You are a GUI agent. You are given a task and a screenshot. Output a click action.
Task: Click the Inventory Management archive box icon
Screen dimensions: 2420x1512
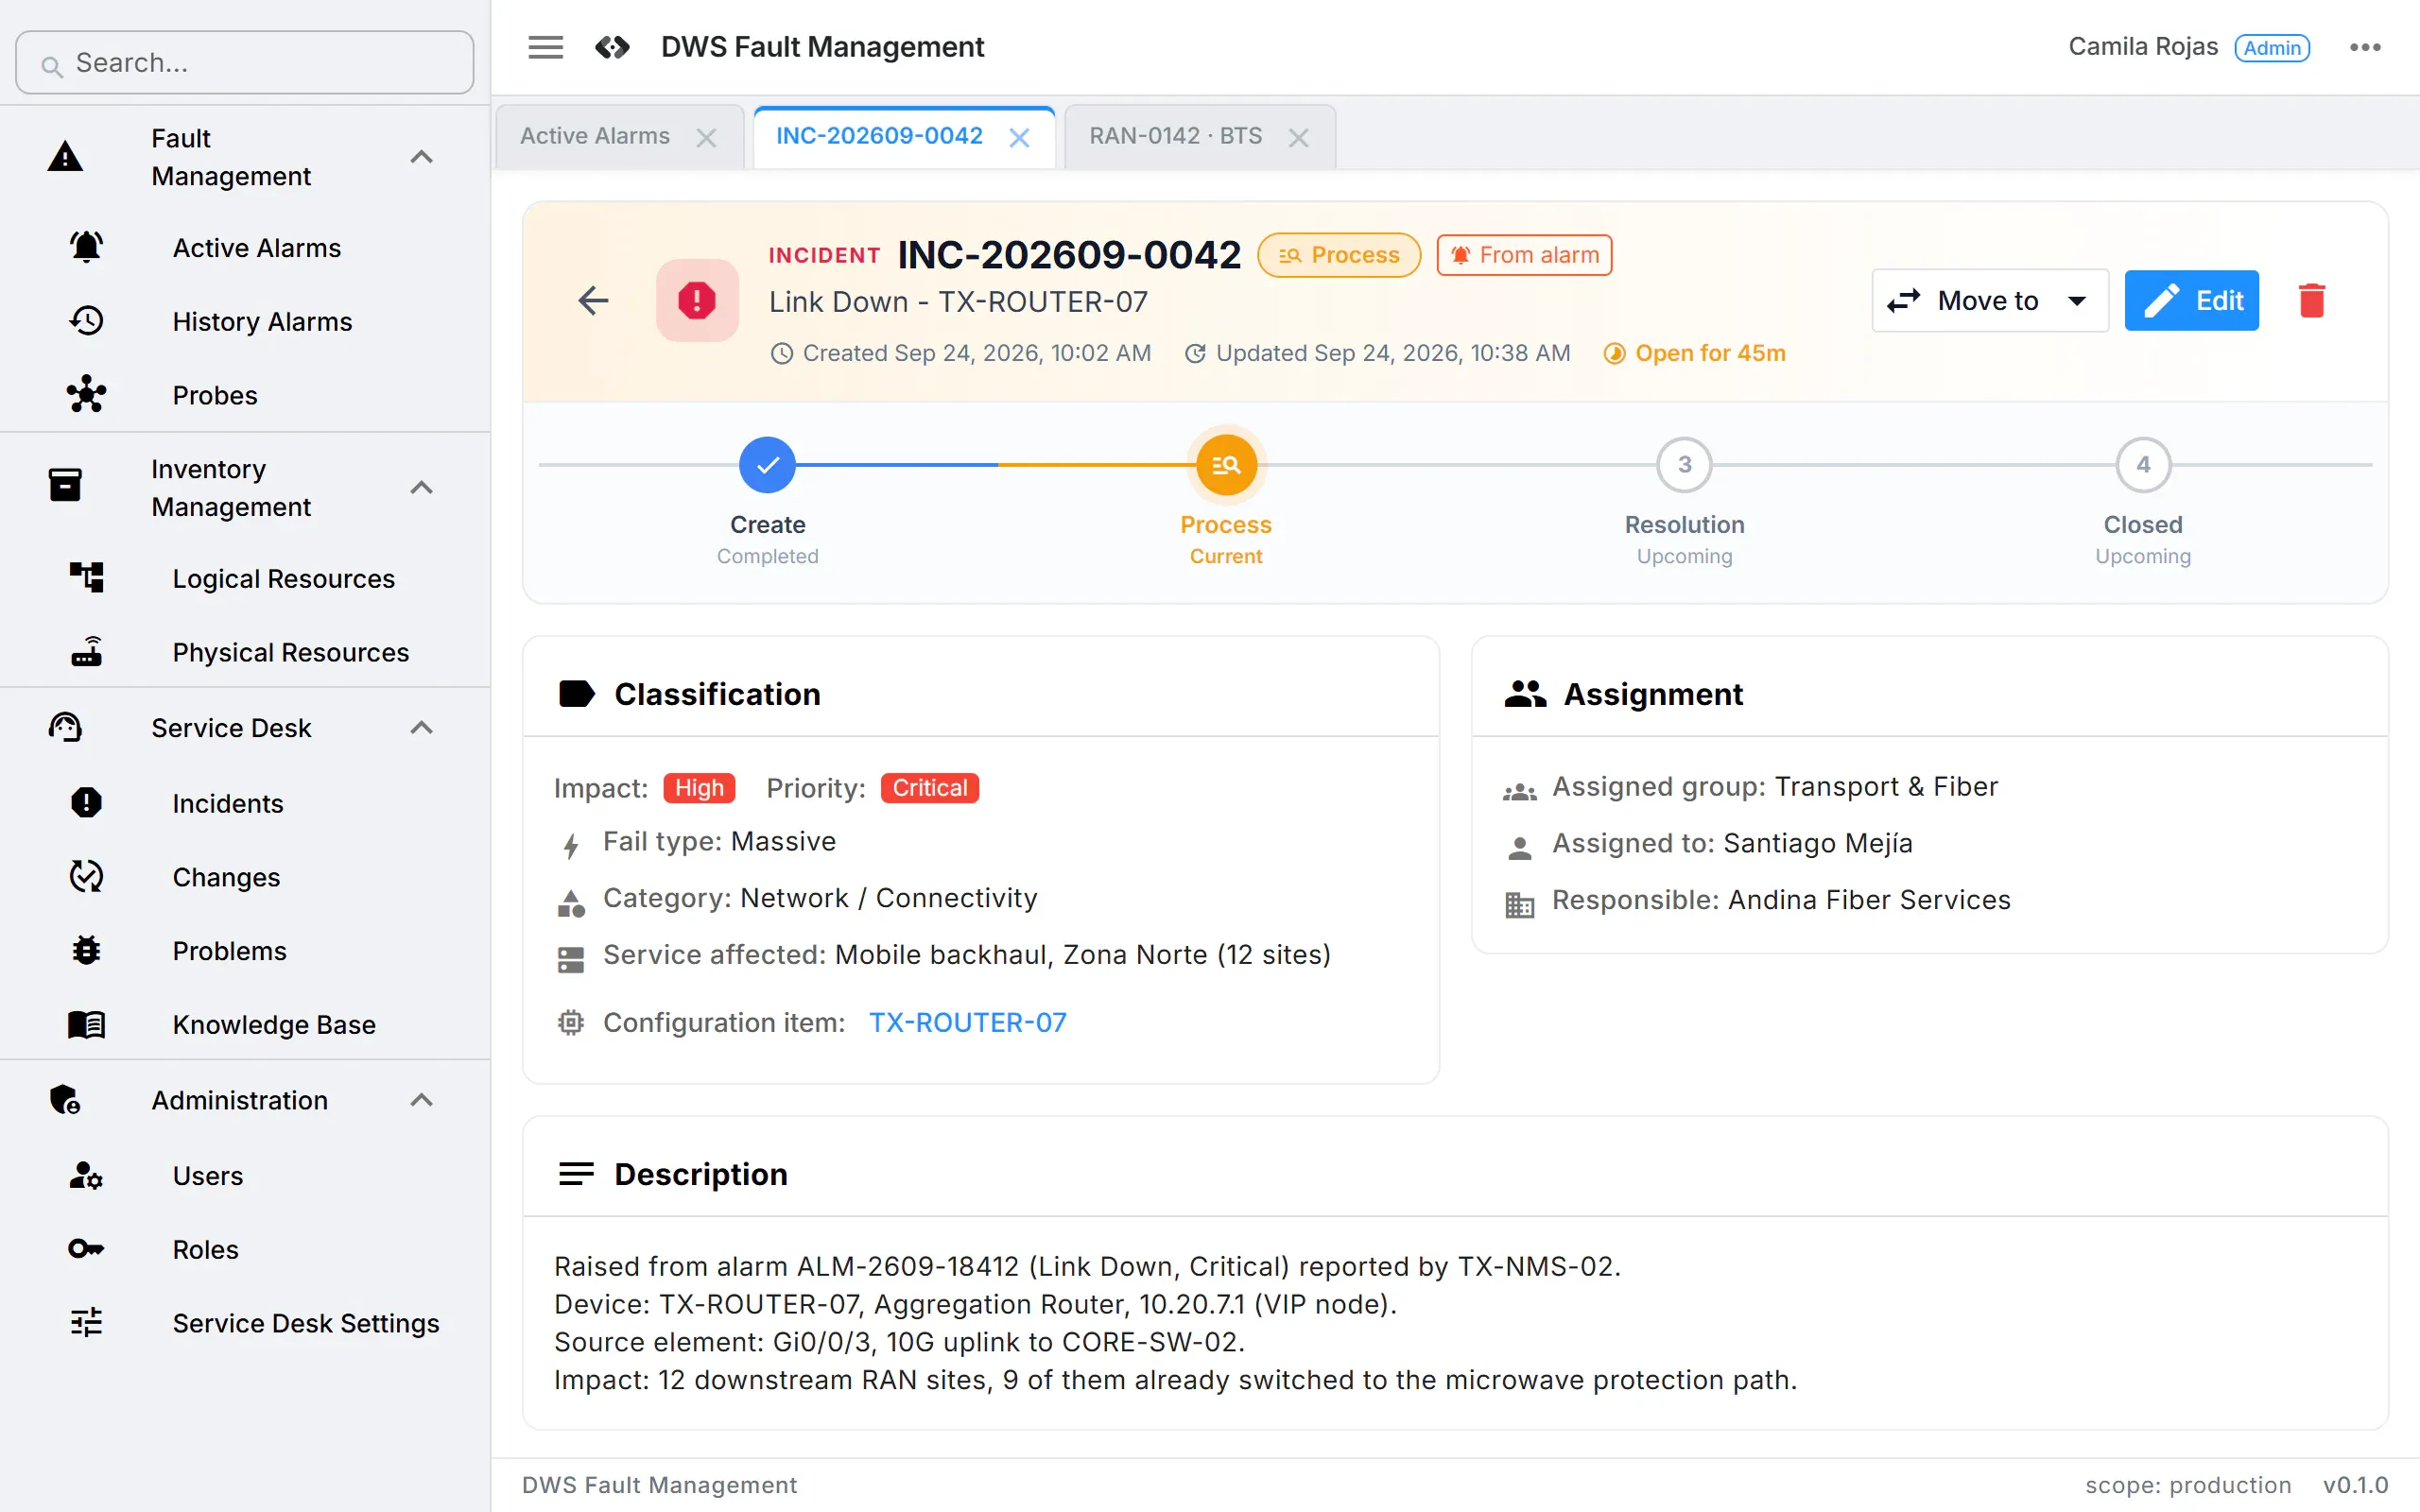pos(66,485)
